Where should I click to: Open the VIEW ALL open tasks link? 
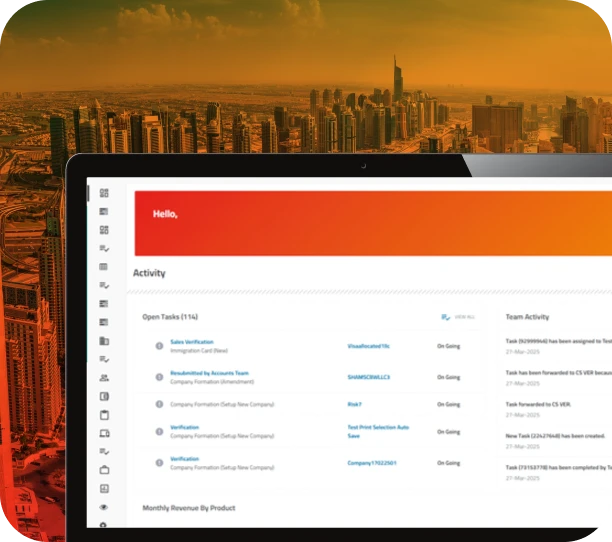(464, 317)
